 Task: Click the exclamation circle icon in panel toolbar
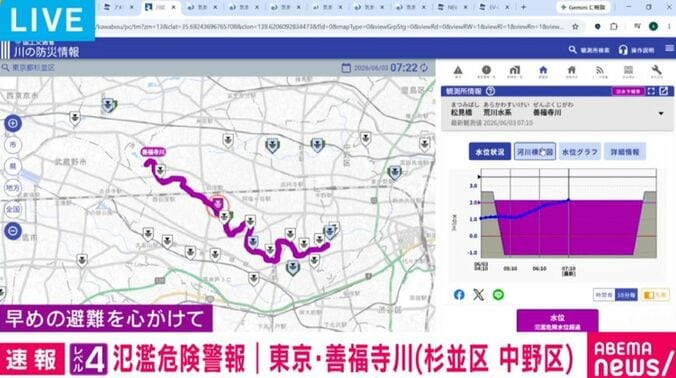486,70
